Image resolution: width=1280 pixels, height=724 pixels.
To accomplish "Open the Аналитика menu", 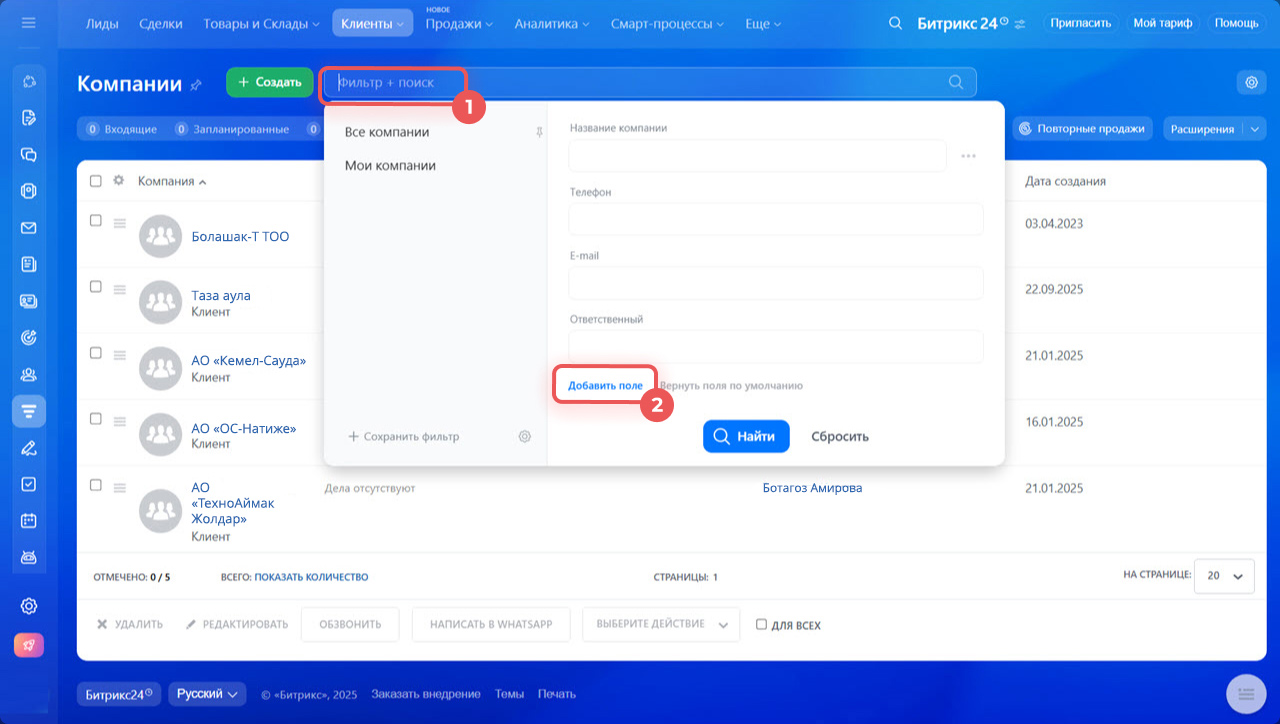I will pos(551,23).
